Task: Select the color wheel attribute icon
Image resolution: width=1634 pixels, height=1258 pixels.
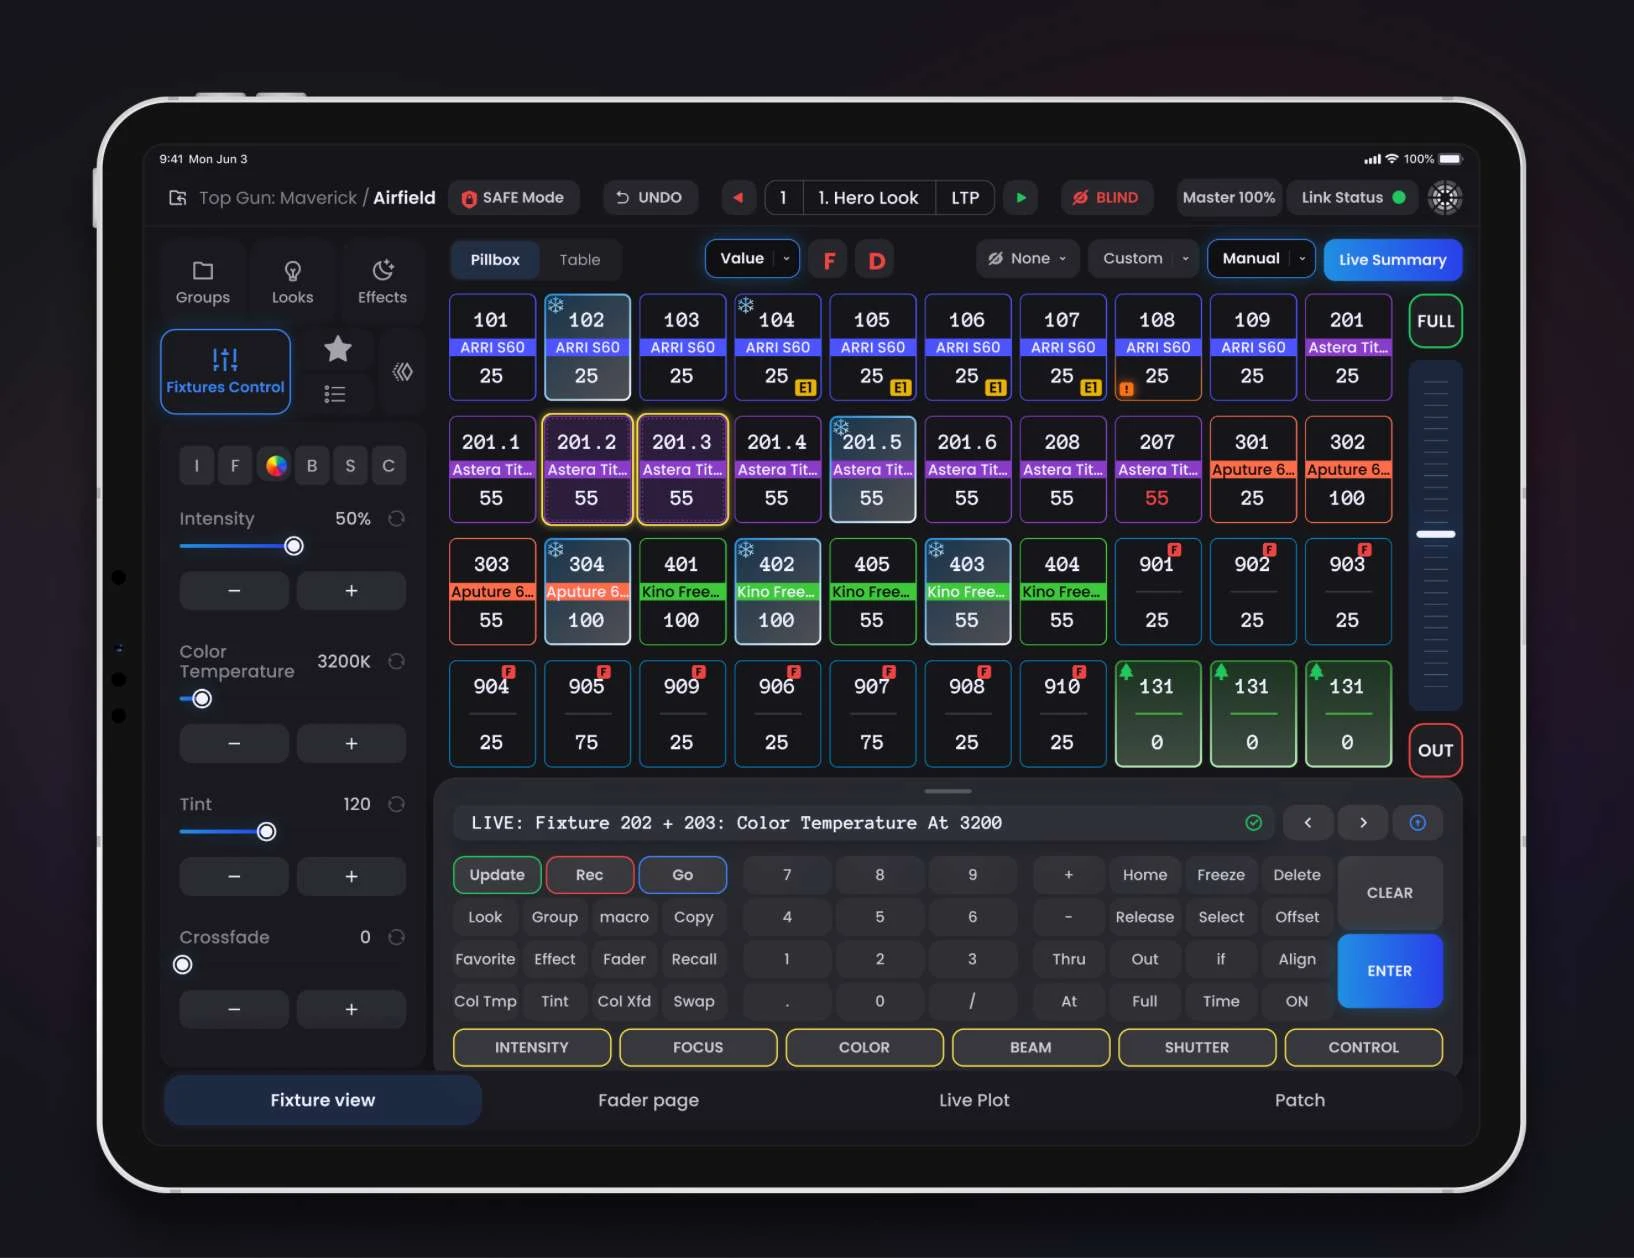Action: click(x=276, y=465)
